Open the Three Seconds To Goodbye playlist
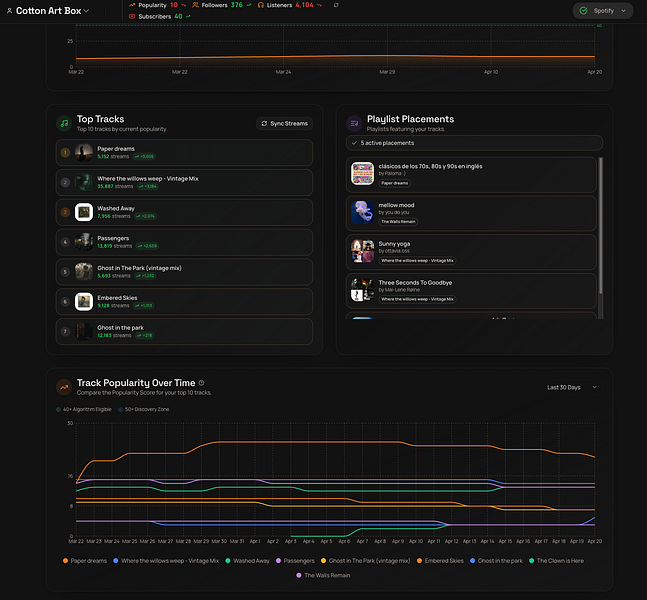The width and height of the screenshot is (647, 600). (x=471, y=291)
